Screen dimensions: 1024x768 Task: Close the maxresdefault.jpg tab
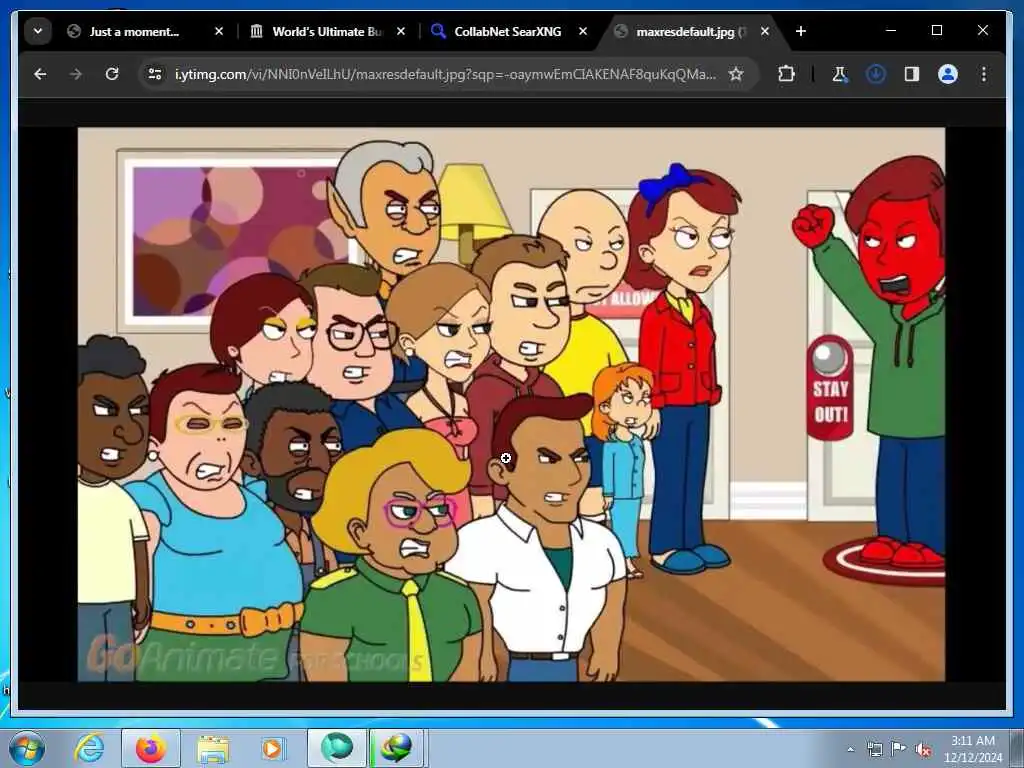(765, 31)
